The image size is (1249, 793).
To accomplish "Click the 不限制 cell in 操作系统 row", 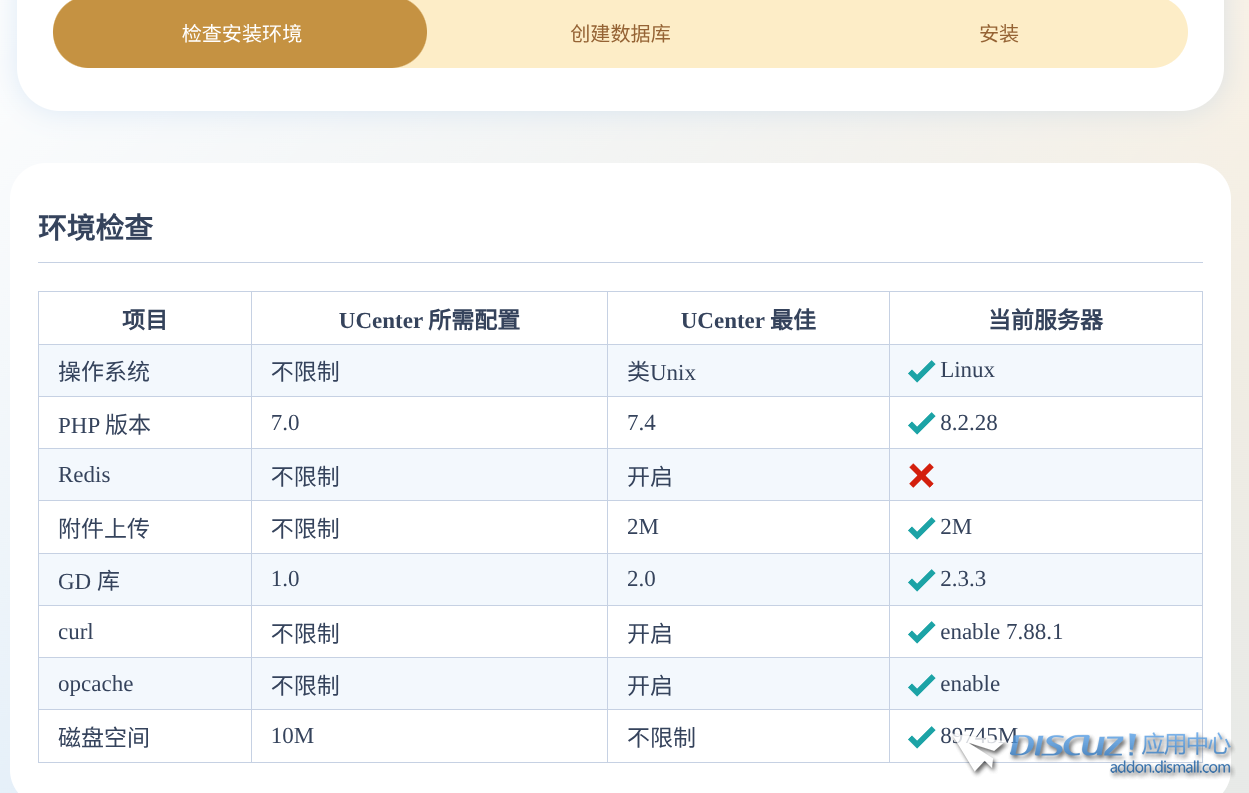I will (x=305, y=371).
